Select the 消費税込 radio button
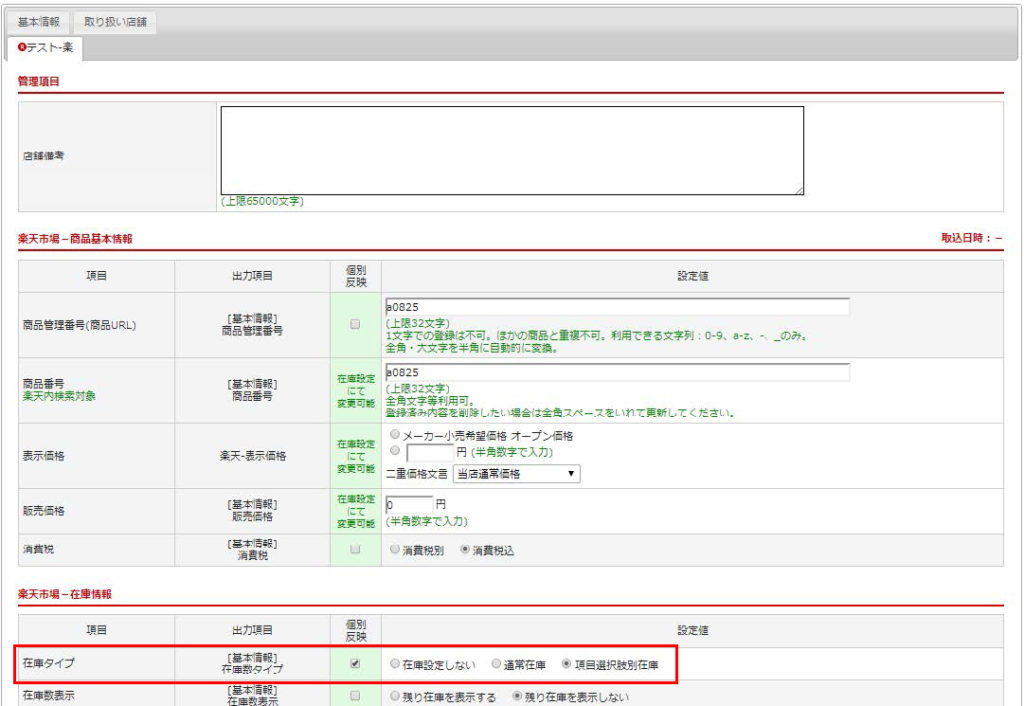 point(465,550)
